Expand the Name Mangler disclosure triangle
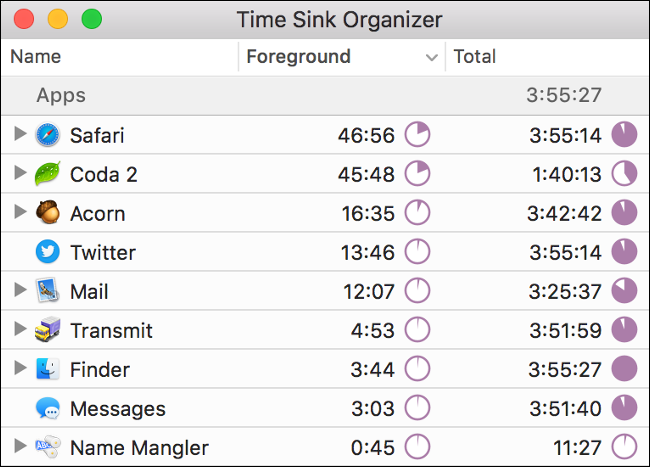 20,446
